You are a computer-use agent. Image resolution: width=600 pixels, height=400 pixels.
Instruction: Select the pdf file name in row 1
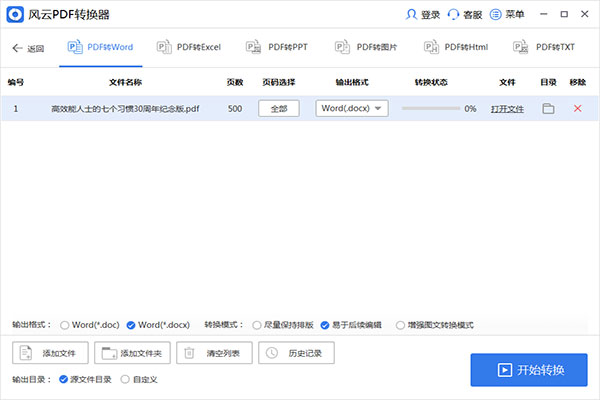pos(125,109)
